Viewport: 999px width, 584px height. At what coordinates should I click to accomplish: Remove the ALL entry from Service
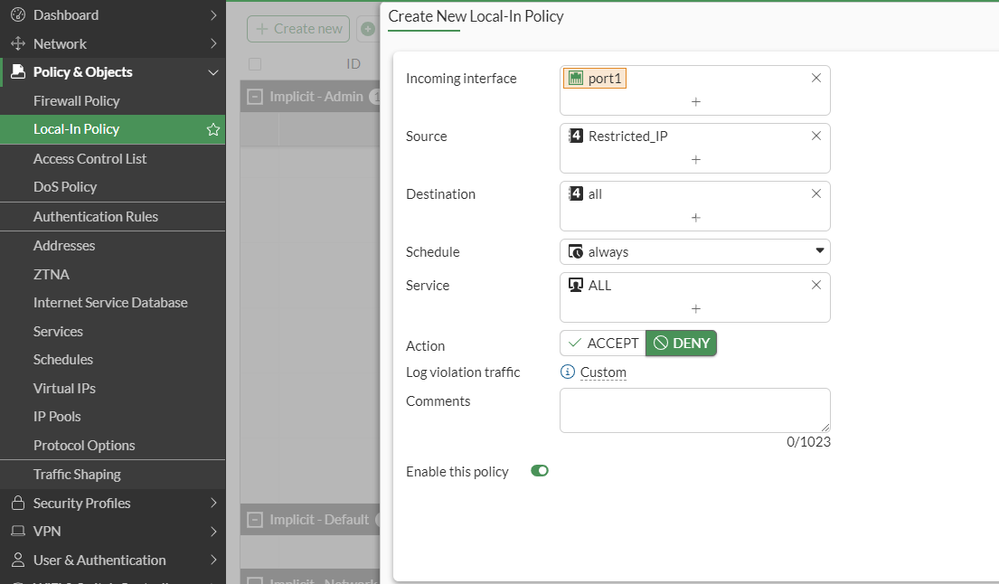816,285
